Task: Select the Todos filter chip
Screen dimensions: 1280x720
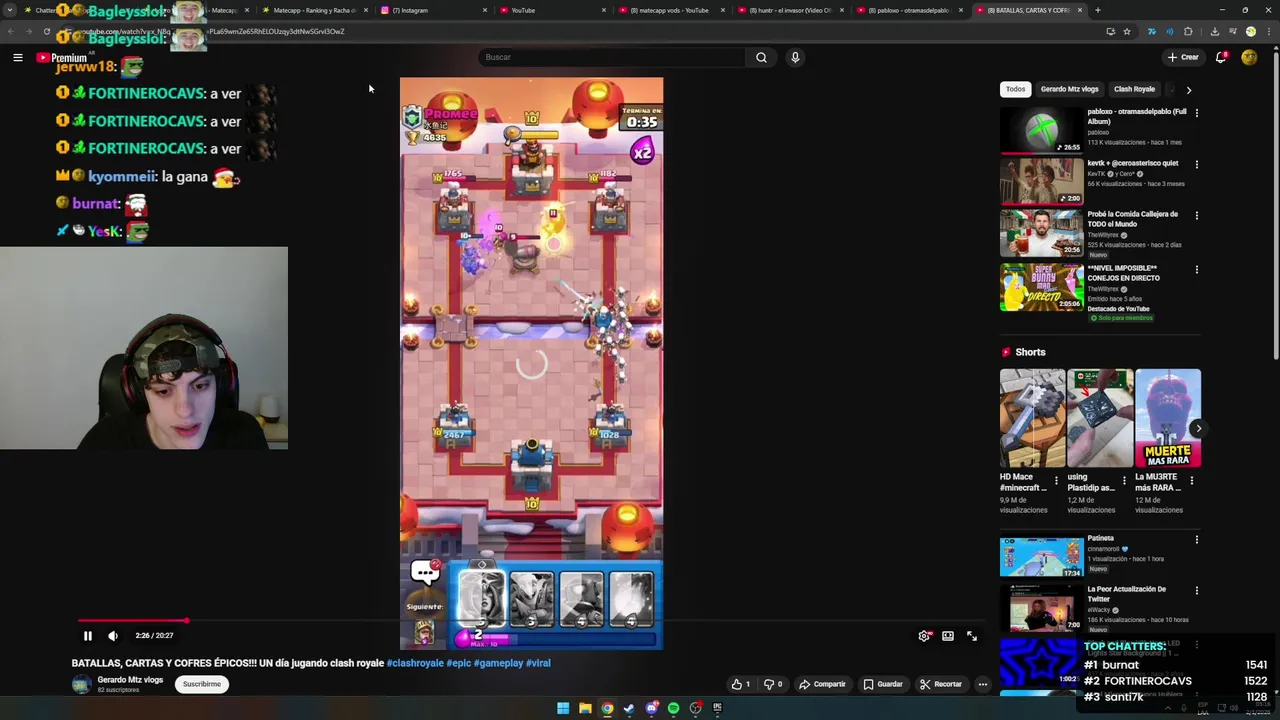Action: [1015, 89]
